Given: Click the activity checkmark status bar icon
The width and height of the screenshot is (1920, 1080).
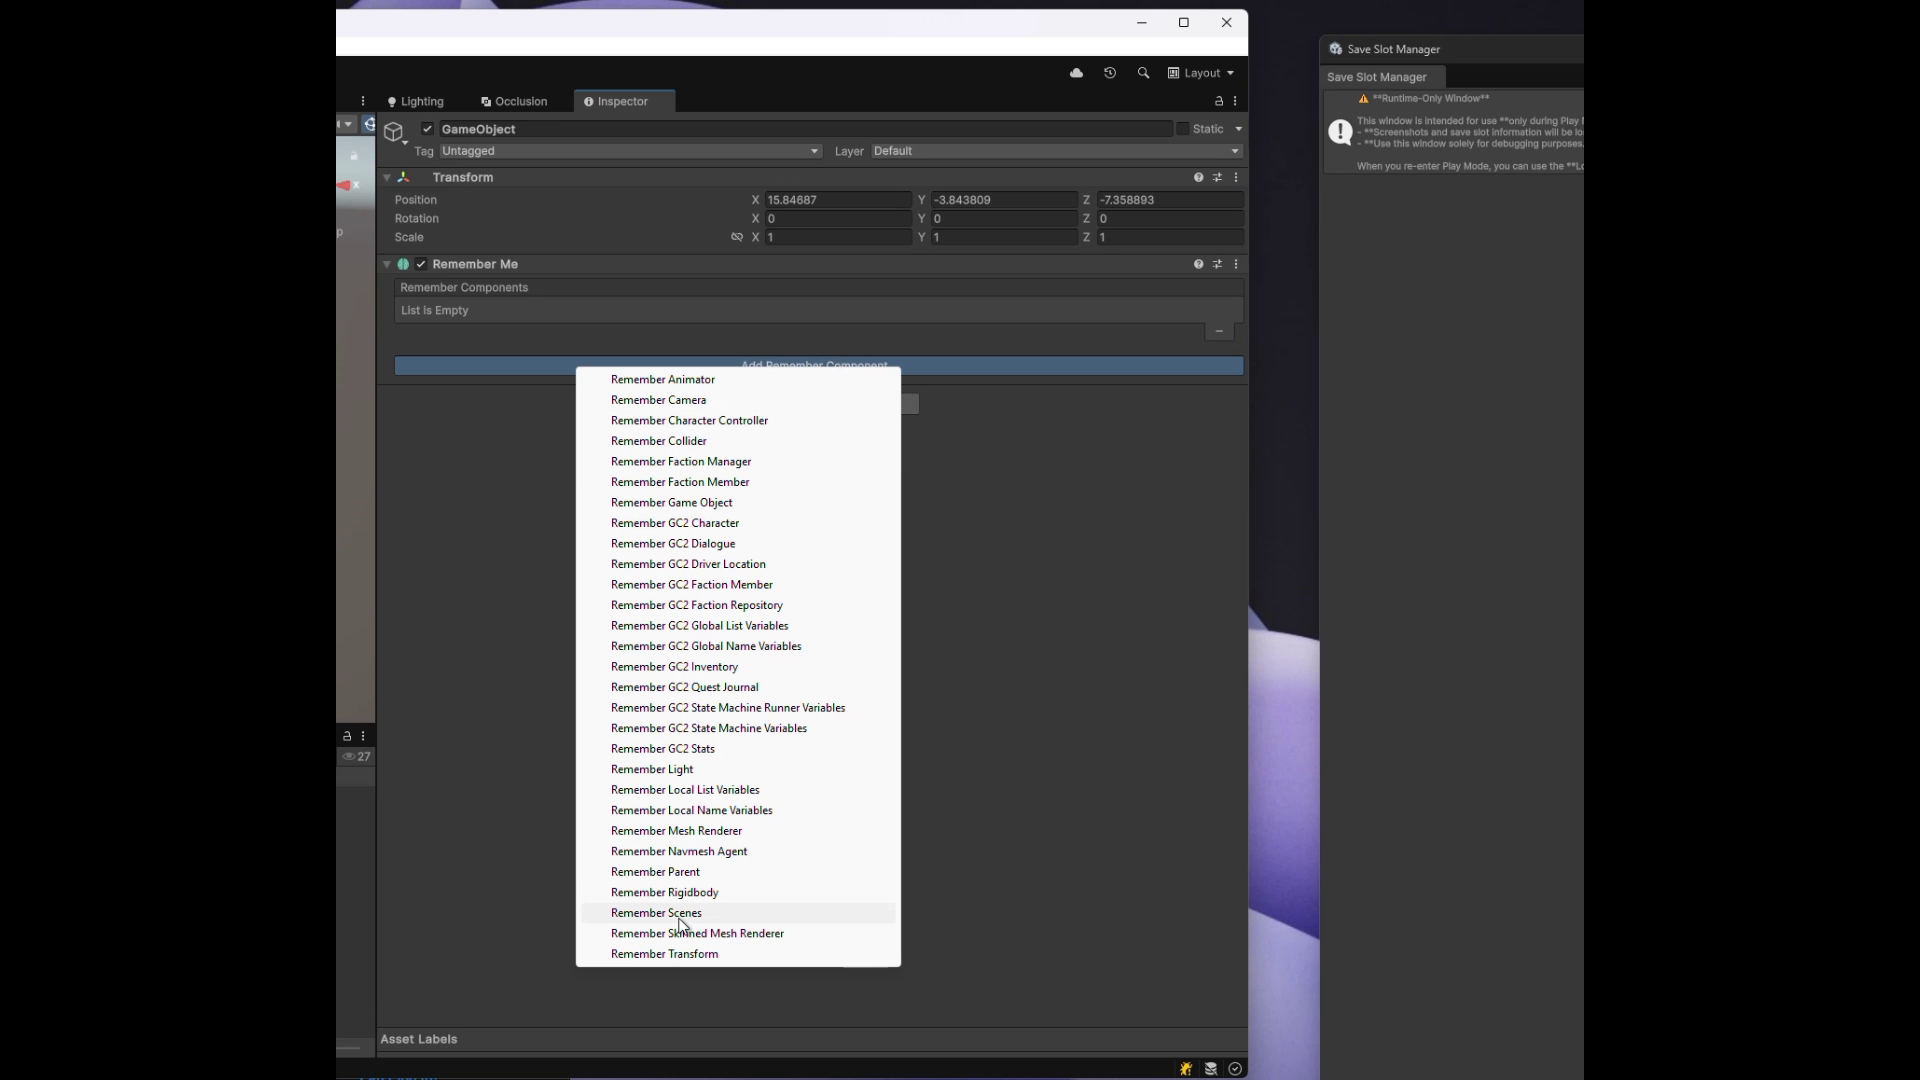Looking at the screenshot, I should 1236,1069.
